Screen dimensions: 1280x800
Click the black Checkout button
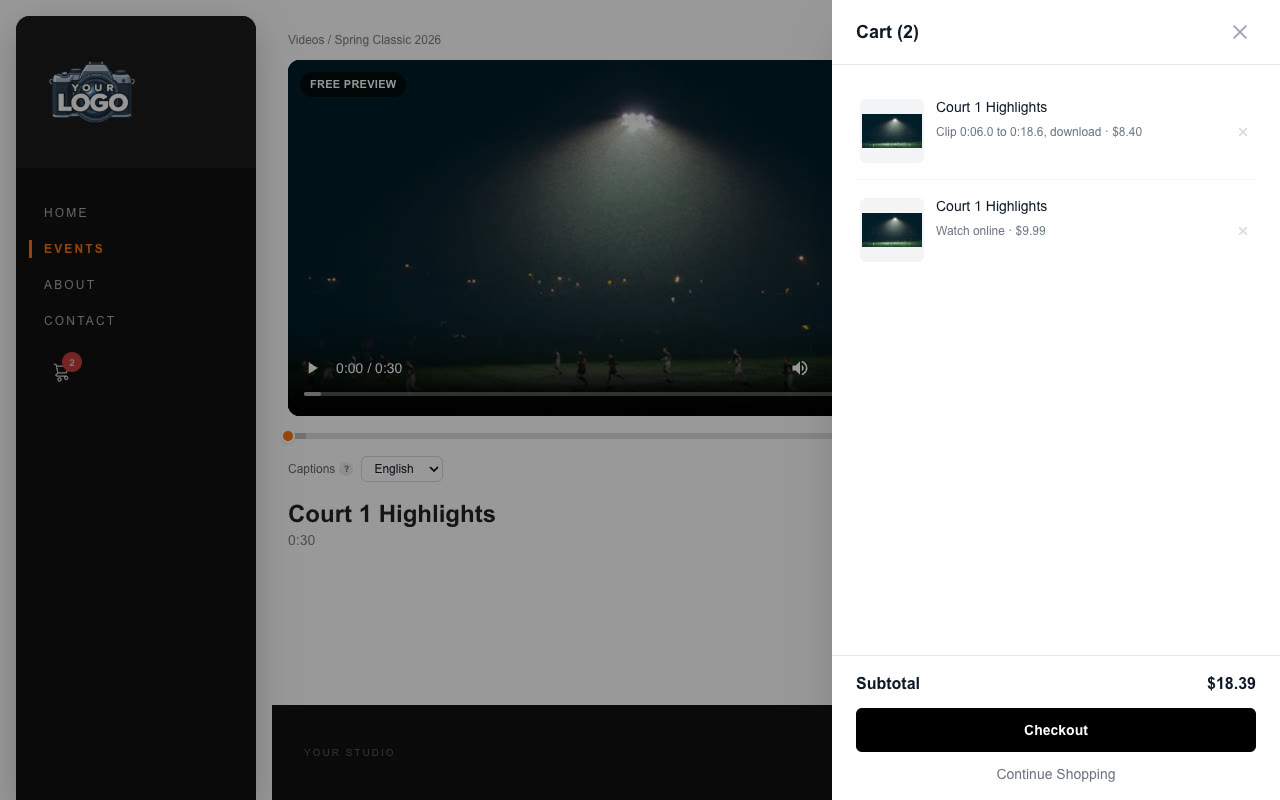coord(1056,730)
